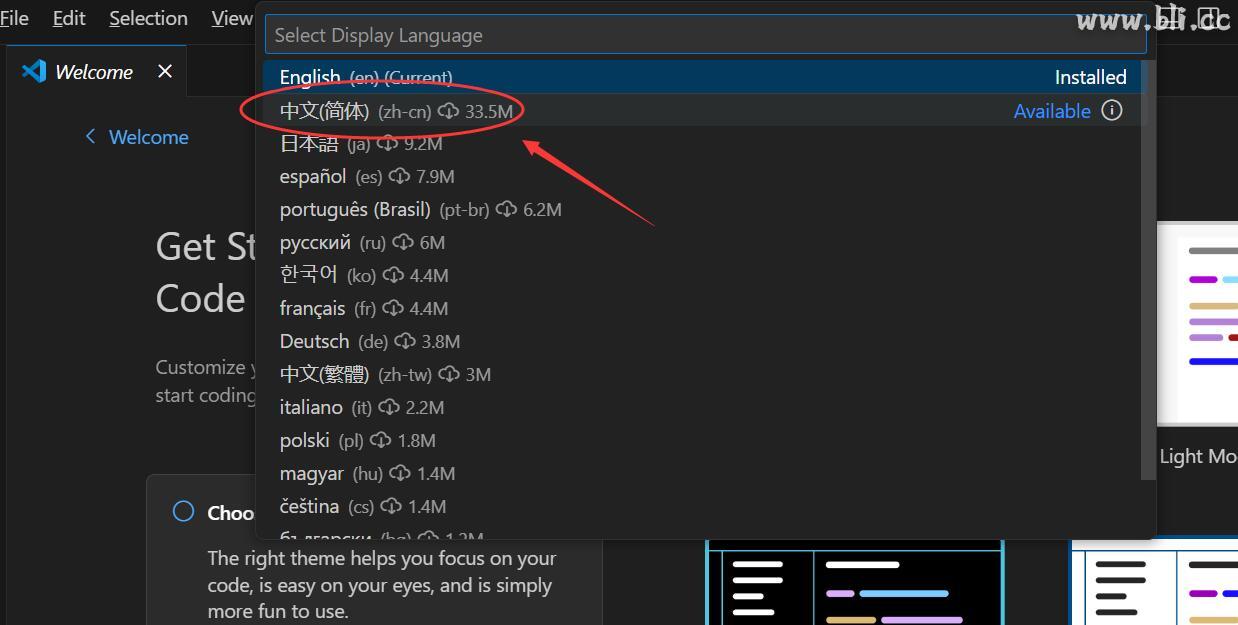
Task: Click the Welcome navigation link
Action: [148, 136]
